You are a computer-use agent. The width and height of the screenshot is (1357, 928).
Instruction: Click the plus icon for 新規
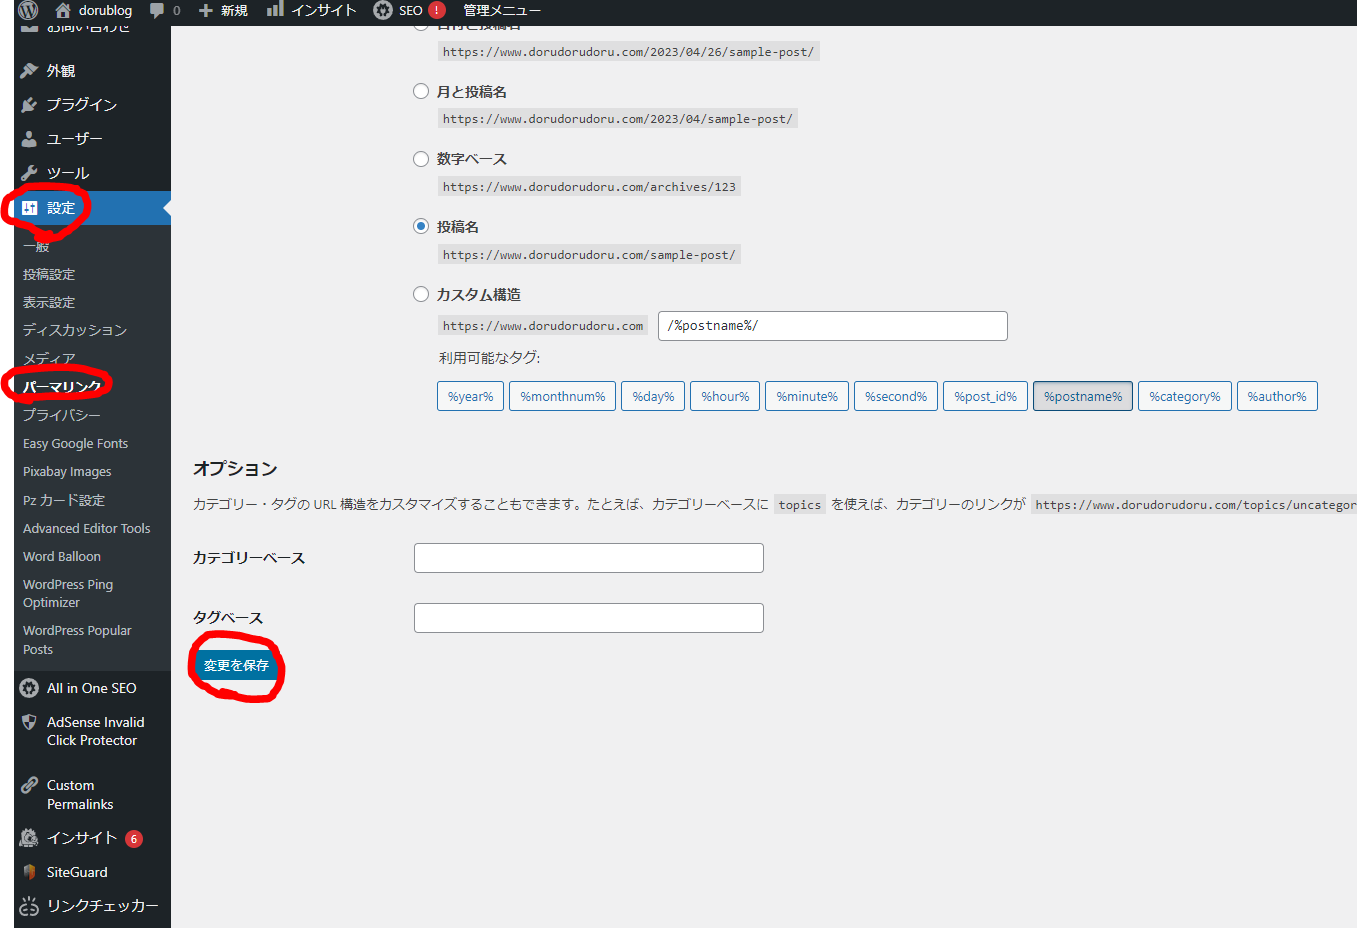point(206,10)
